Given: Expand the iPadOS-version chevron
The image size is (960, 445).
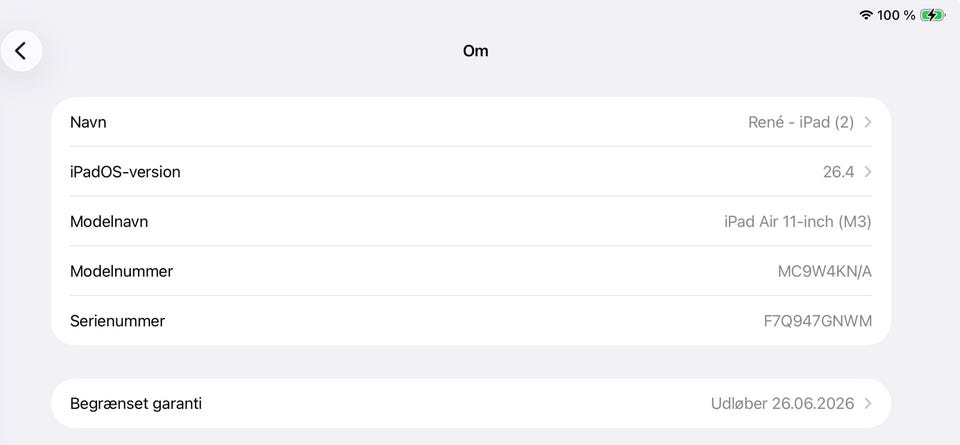Looking at the screenshot, I should pyautogui.click(x=868, y=172).
